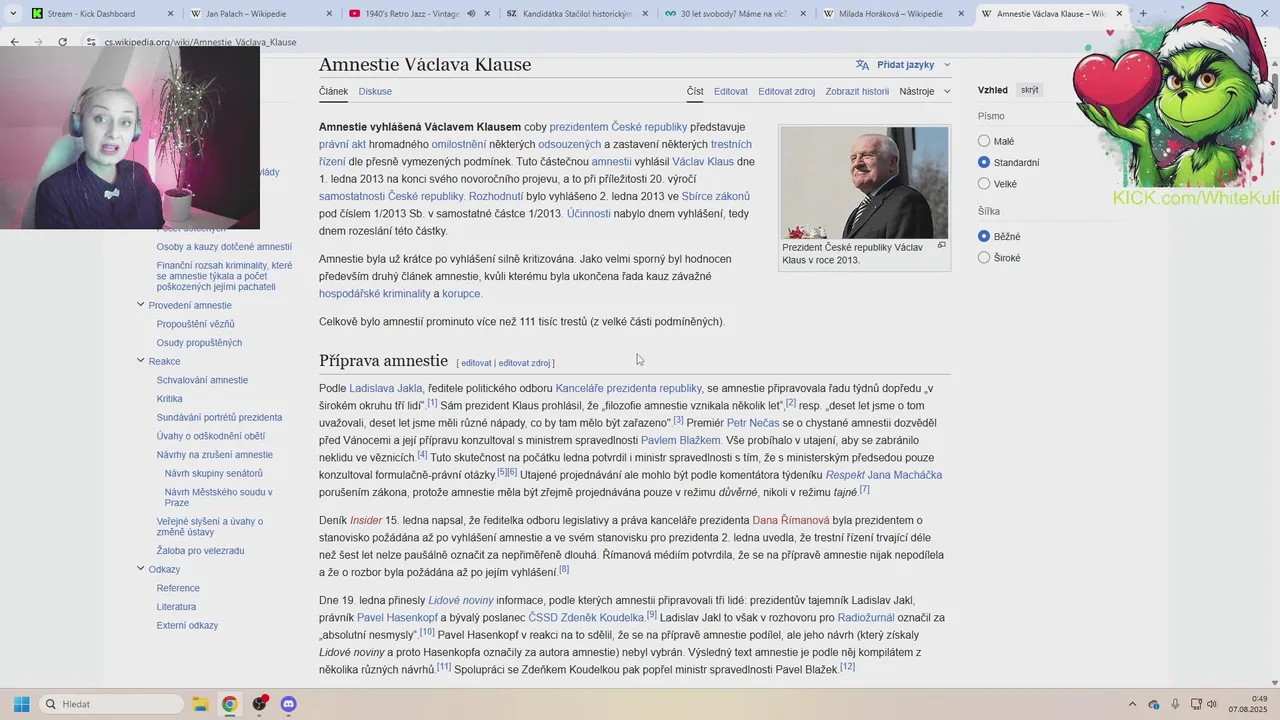Click editovat link beside Příprava amnestie
Screen dimensions: 1280x720
pyautogui.click(x=476, y=363)
